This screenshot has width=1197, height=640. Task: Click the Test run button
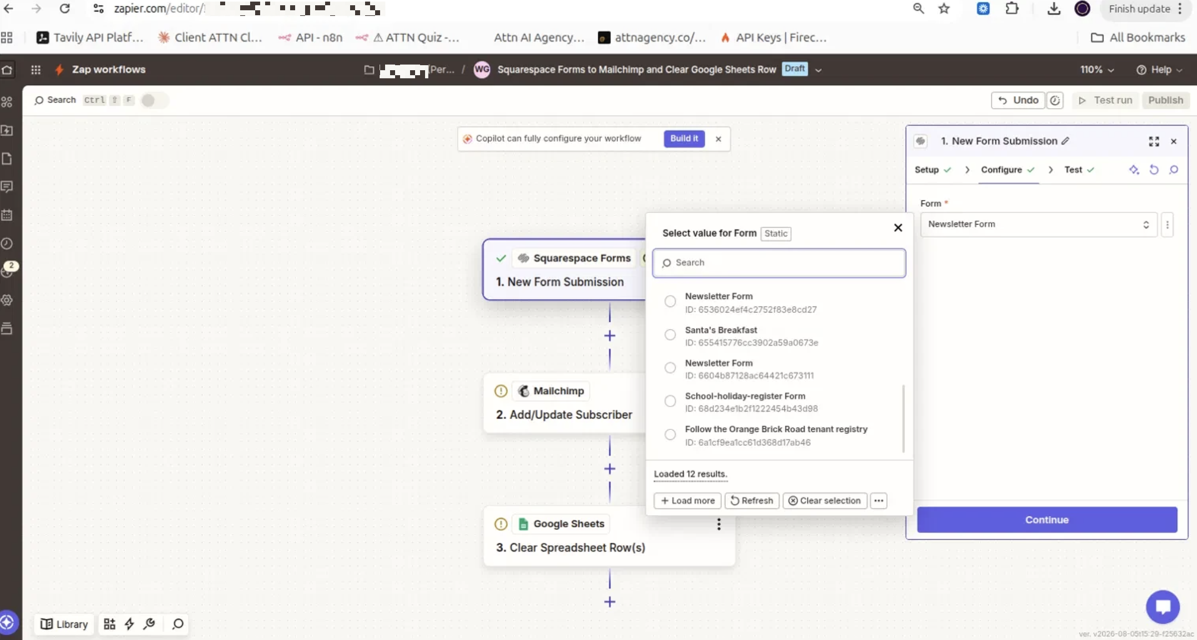point(1105,100)
